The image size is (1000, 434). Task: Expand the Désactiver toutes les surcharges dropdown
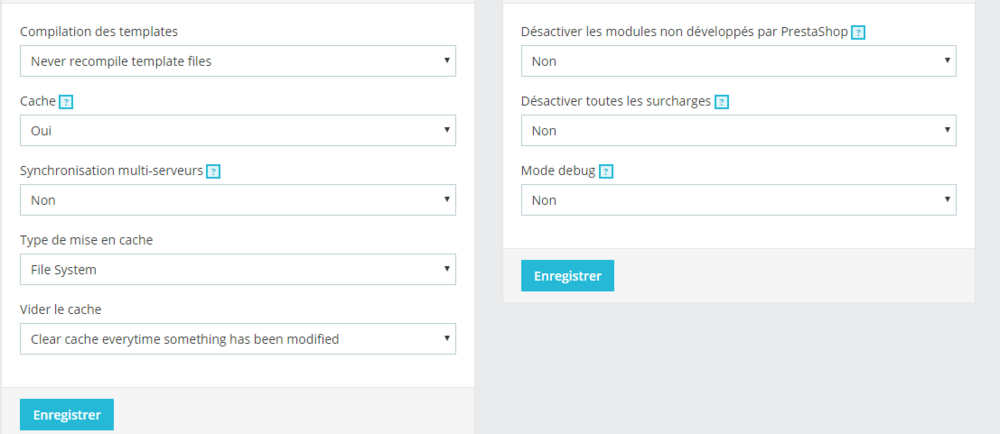(x=738, y=130)
